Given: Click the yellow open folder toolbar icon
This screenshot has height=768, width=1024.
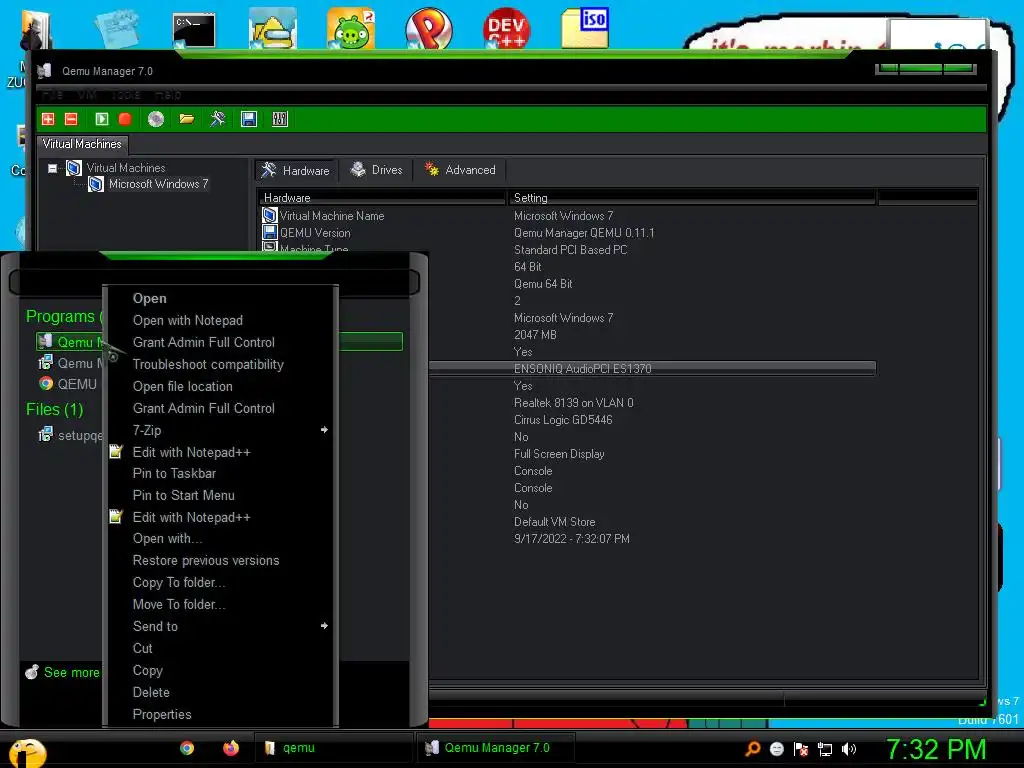Looking at the screenshot, I should 187,119.
